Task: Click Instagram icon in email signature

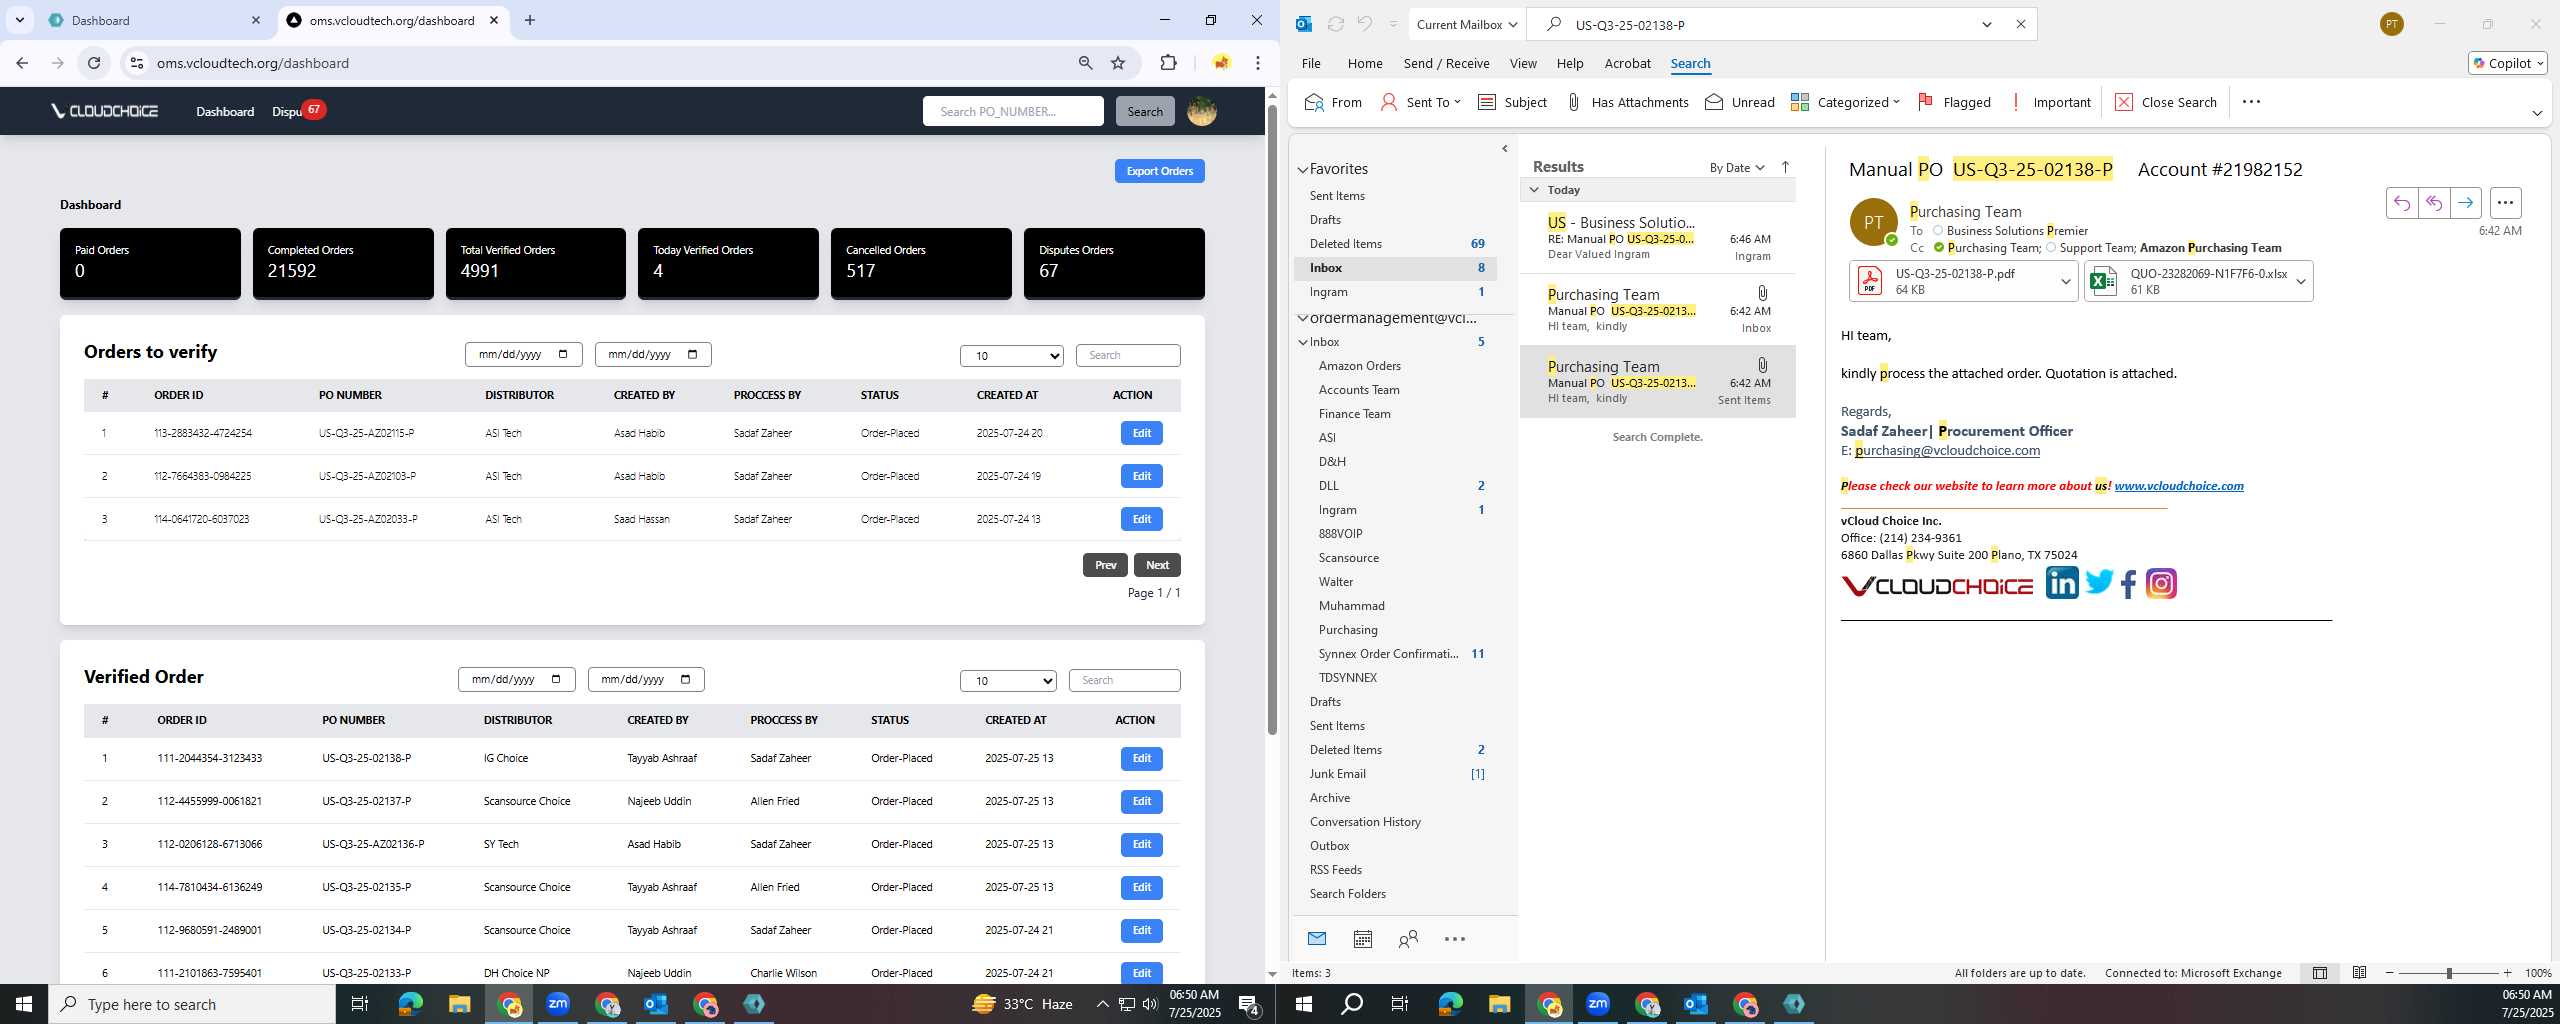Action: tap(2161, 583)
